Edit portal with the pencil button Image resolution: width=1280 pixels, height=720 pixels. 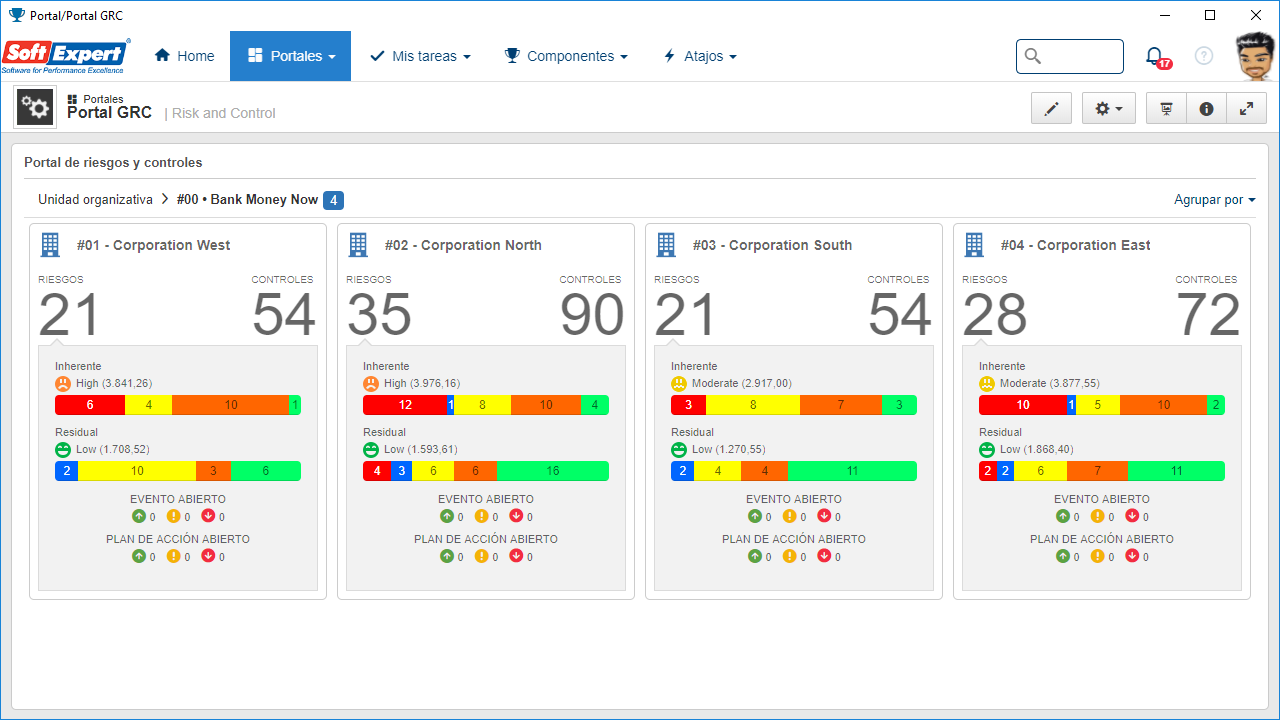point(1051,108)
